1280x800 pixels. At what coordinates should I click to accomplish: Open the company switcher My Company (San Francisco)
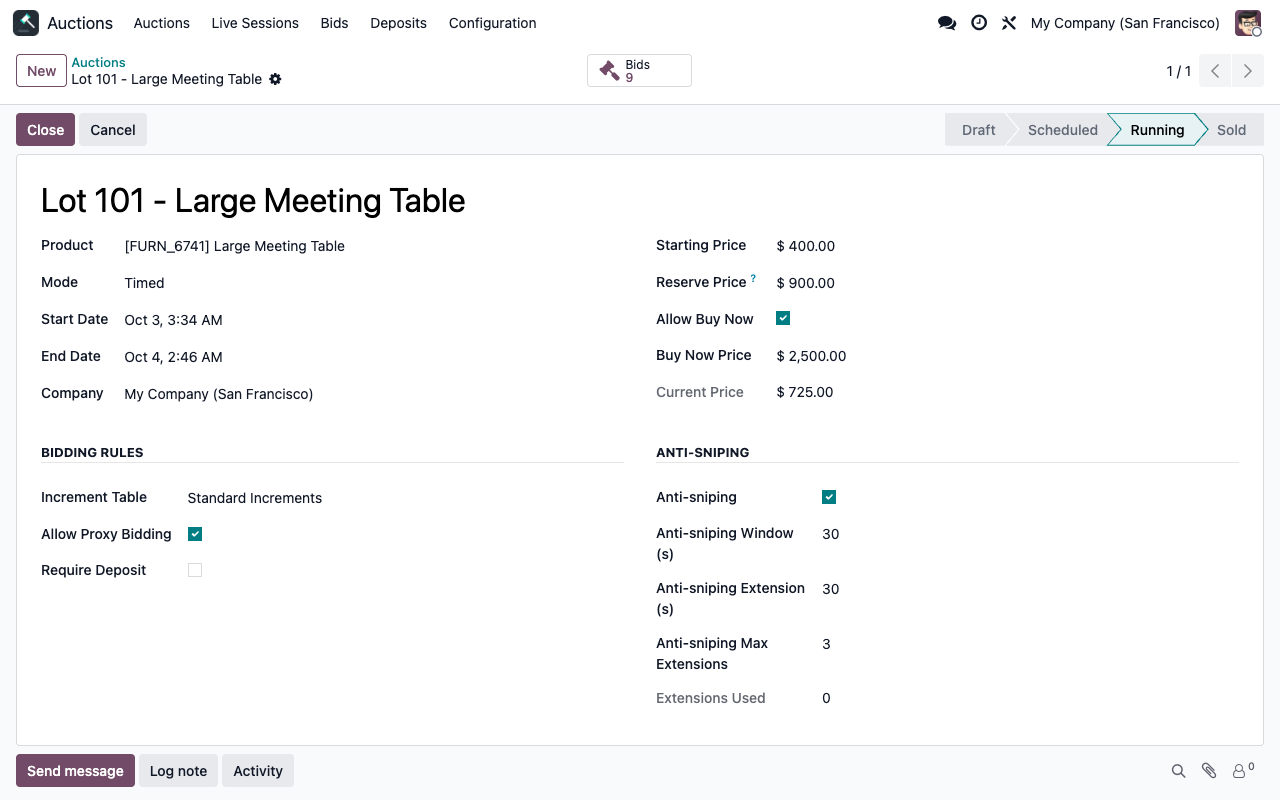(x=1125, y=23)
